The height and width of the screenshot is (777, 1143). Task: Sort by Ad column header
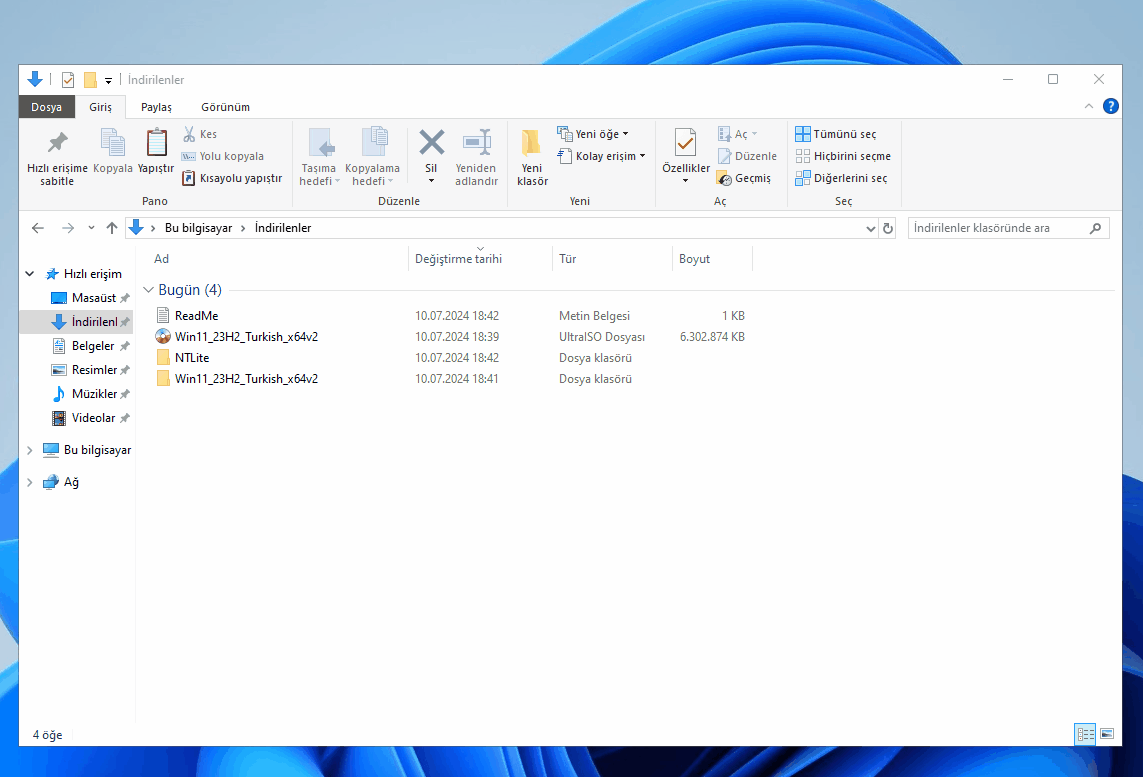click(278, 259)
